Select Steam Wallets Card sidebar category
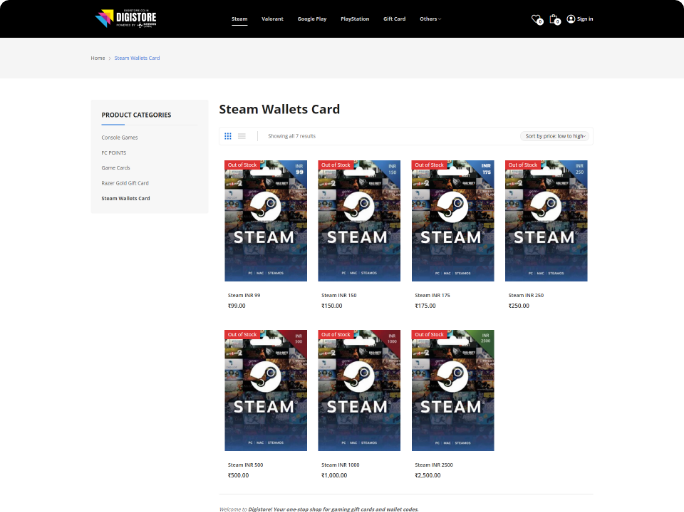This screenshot has width=684, height=512. tap(126, 198)
